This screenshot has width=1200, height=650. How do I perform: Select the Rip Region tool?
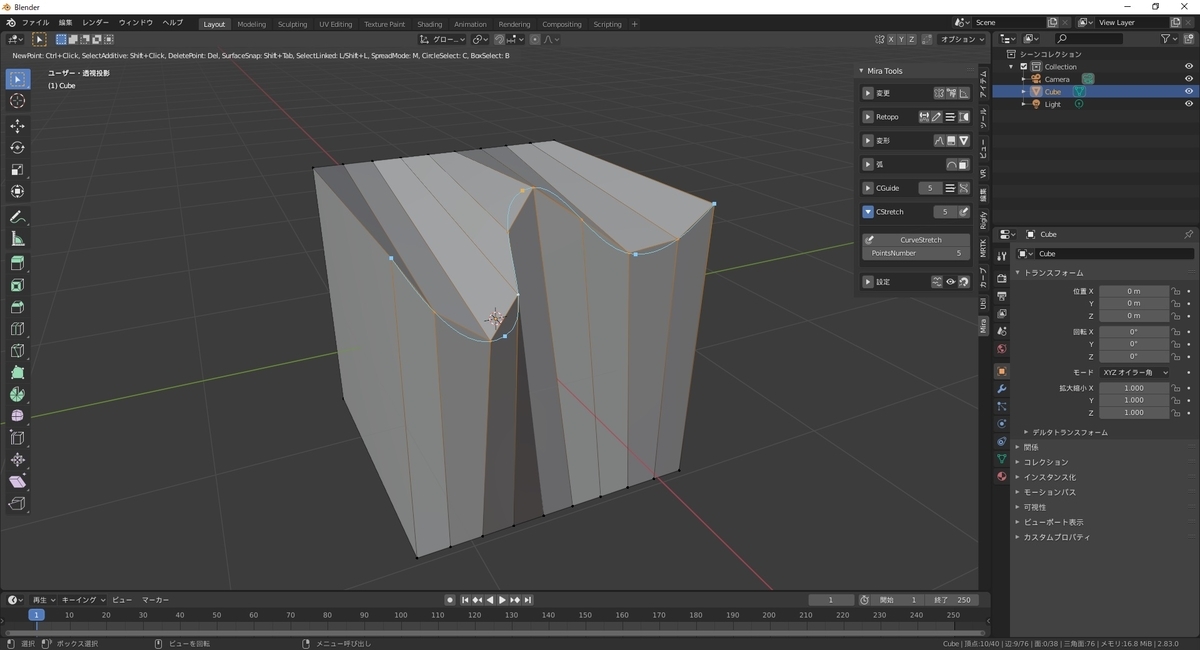pos(17,504)
